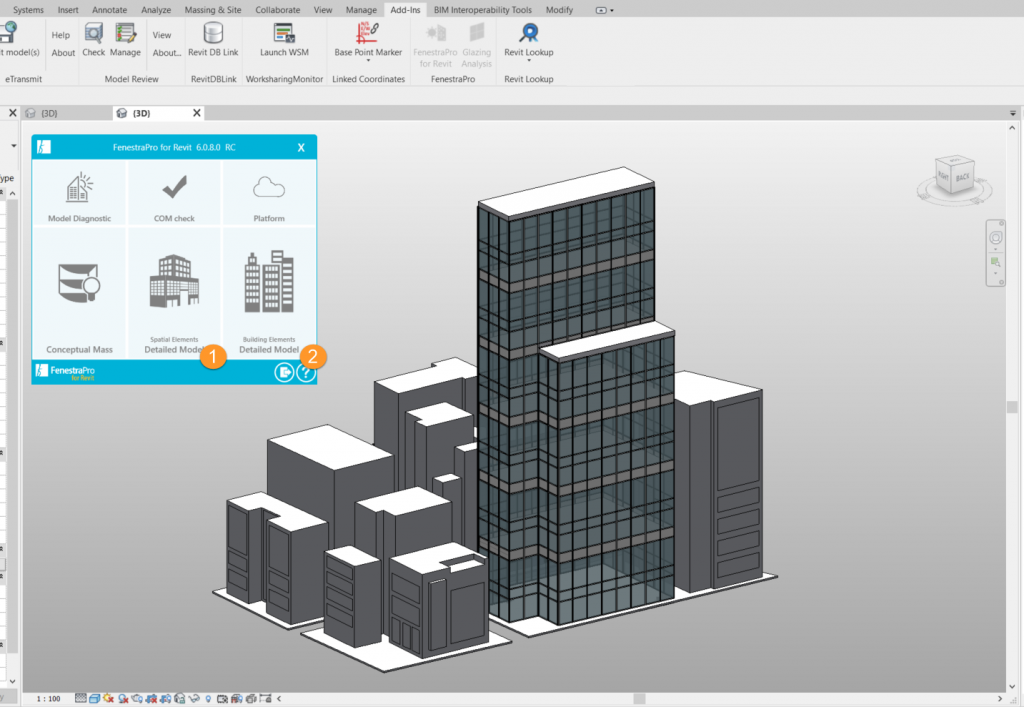
Task: Open the Model Diagnostic tool in FenestraPro
Action: (79, 195)
